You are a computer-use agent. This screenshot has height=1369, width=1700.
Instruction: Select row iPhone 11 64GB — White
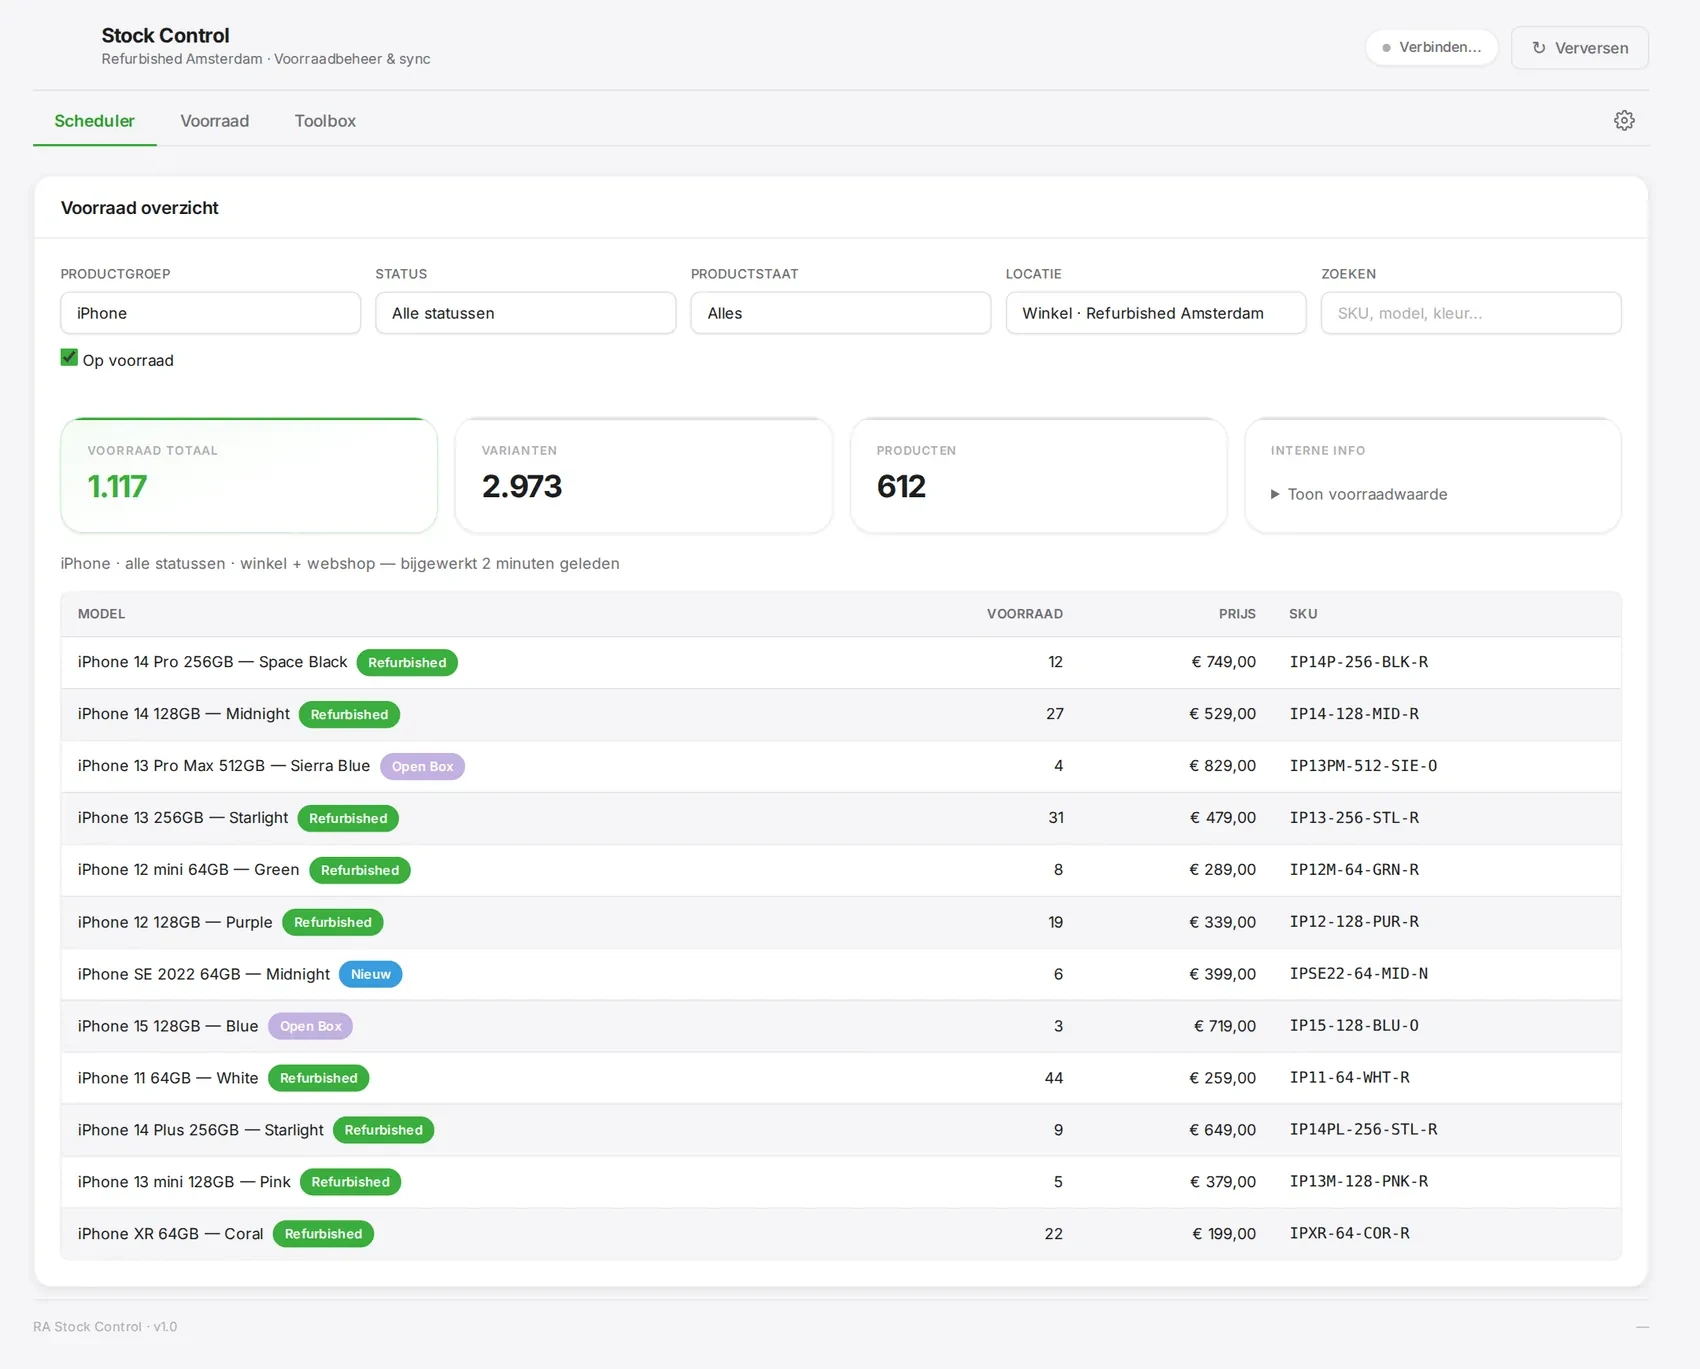[840, 1079]
